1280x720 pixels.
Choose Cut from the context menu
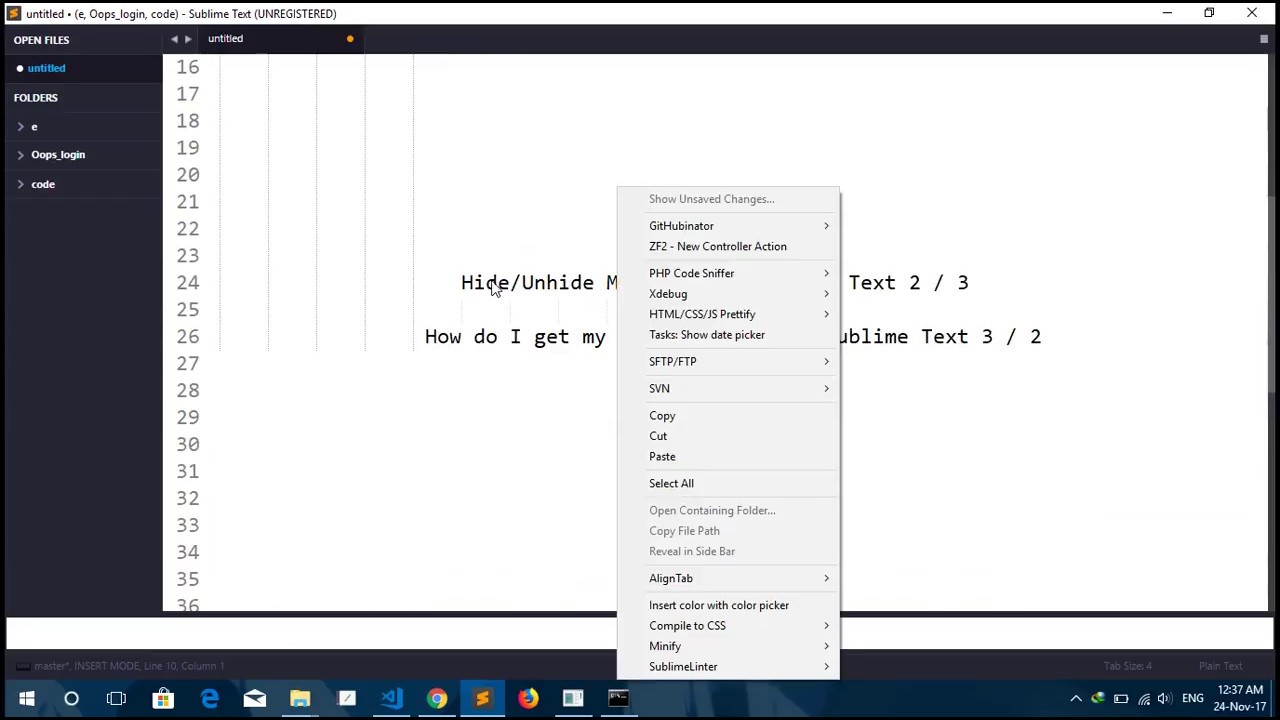coord(728,436)
